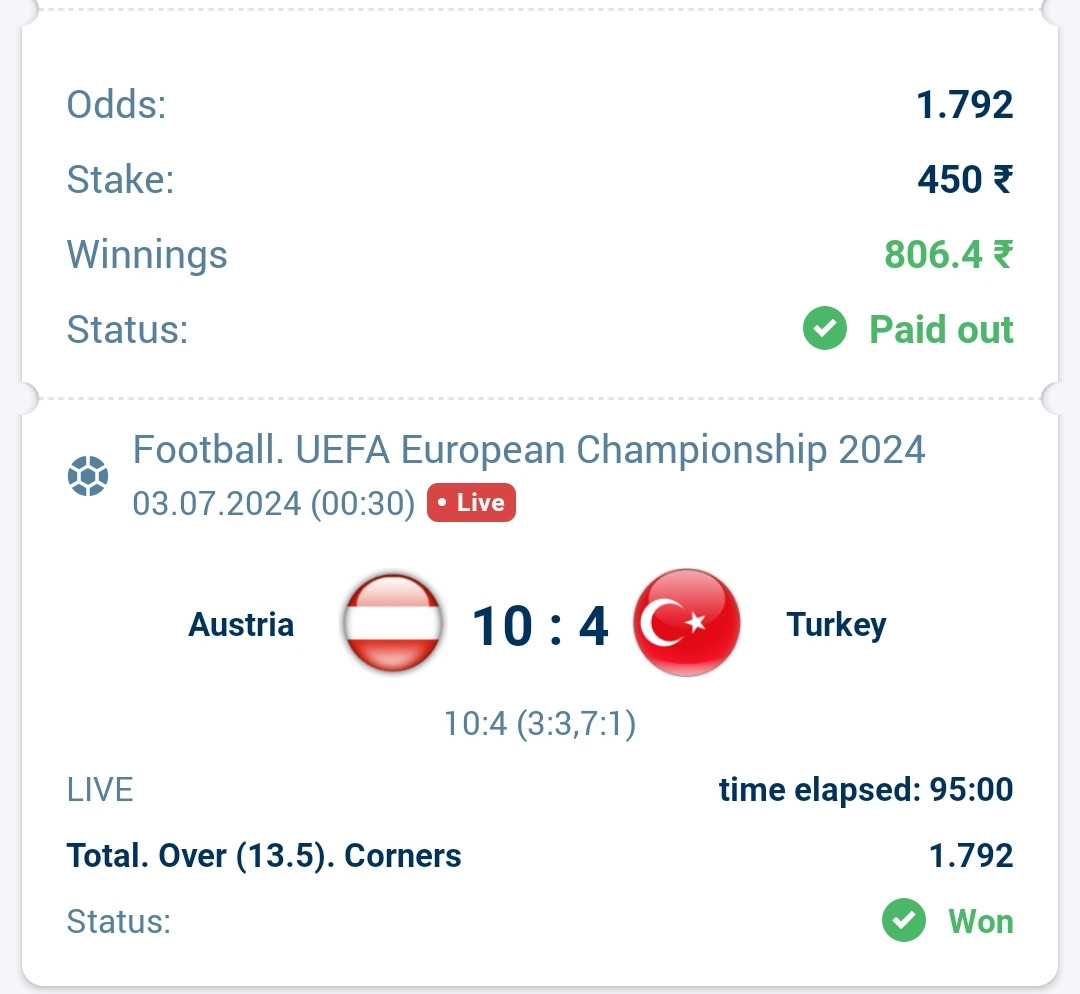
Task: Click the time elapsed 95:00 text
Action: 866,789
